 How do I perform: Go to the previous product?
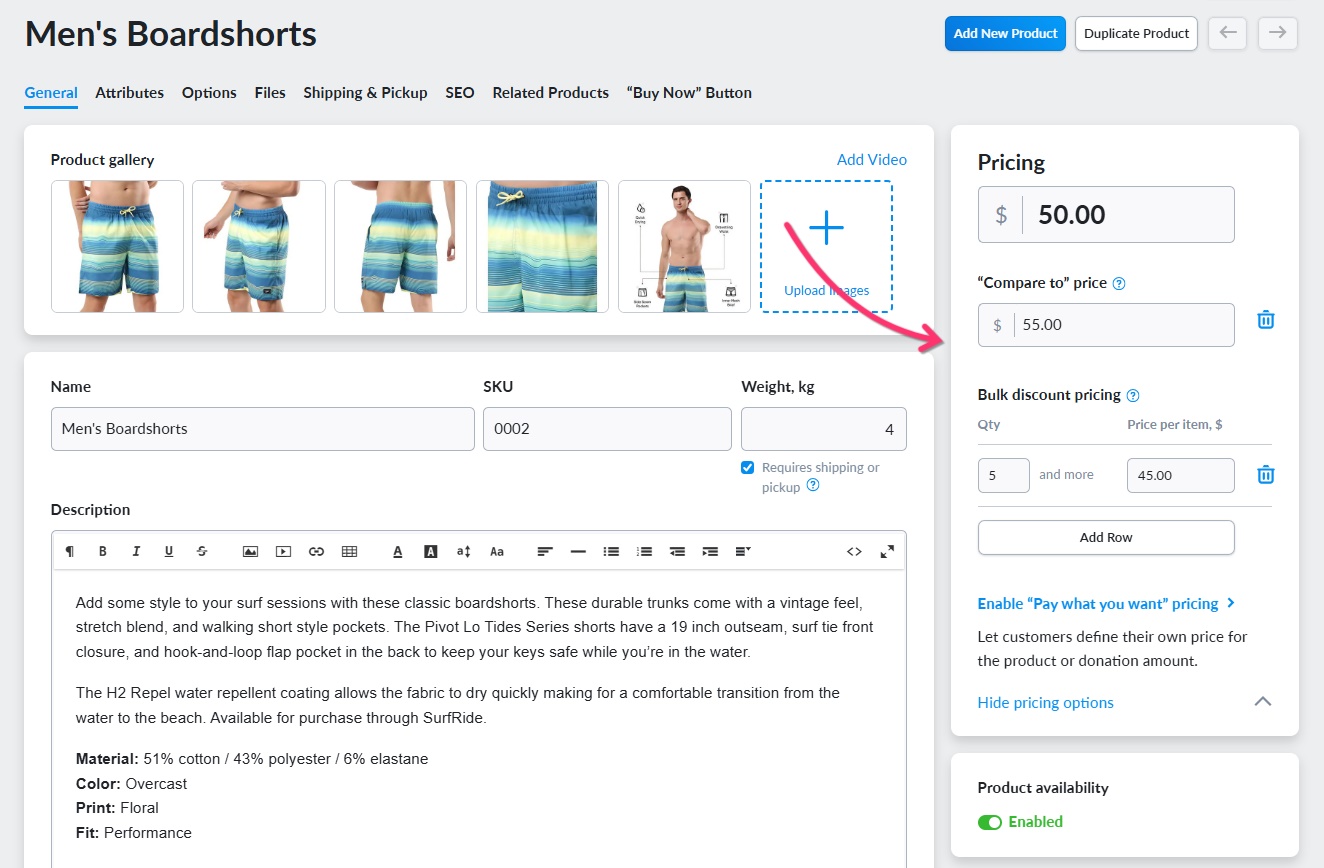[1228, 33]
